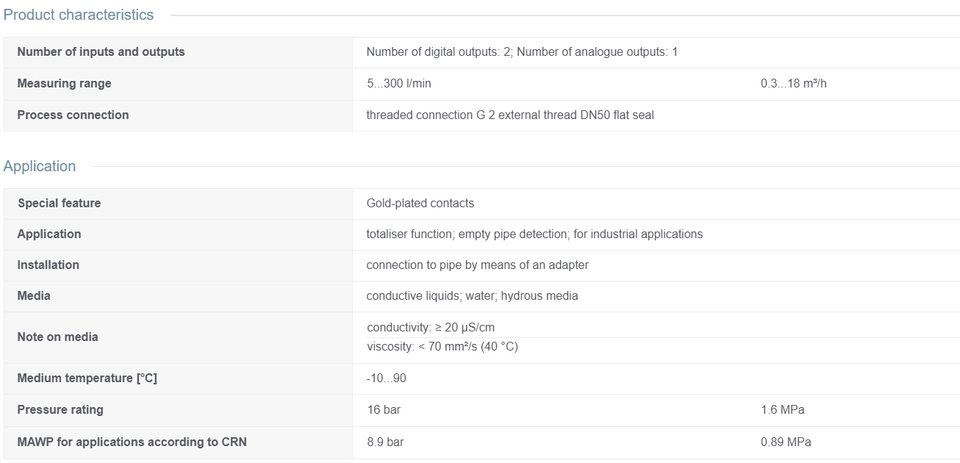
Task: Click the 8.9 bar MAWP value
Action: click(385, 442)
